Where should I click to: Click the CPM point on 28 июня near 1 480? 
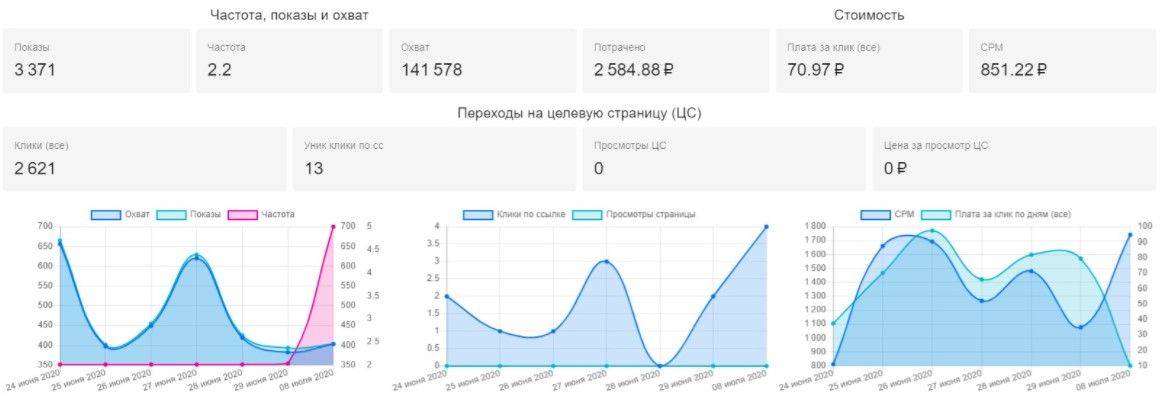[1031, 271]
